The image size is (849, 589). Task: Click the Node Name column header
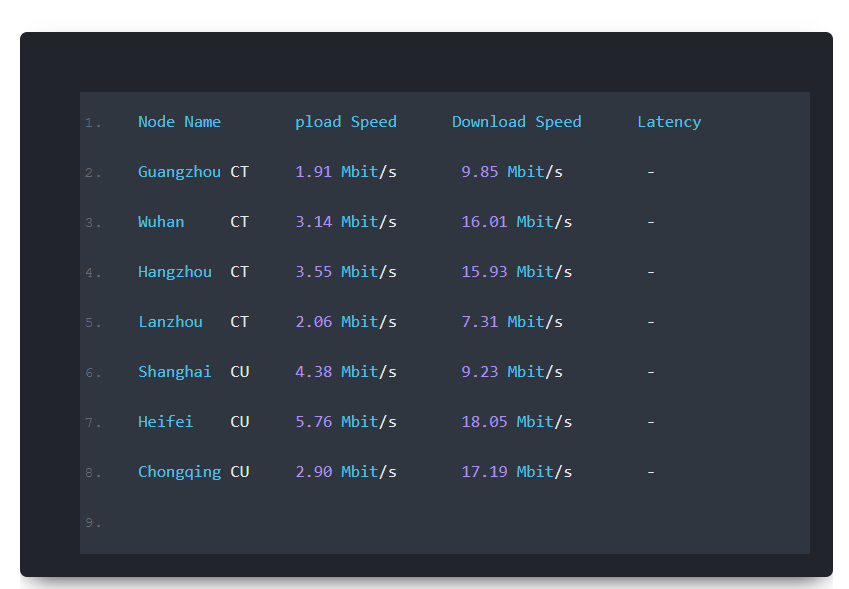tap(179, 121)
